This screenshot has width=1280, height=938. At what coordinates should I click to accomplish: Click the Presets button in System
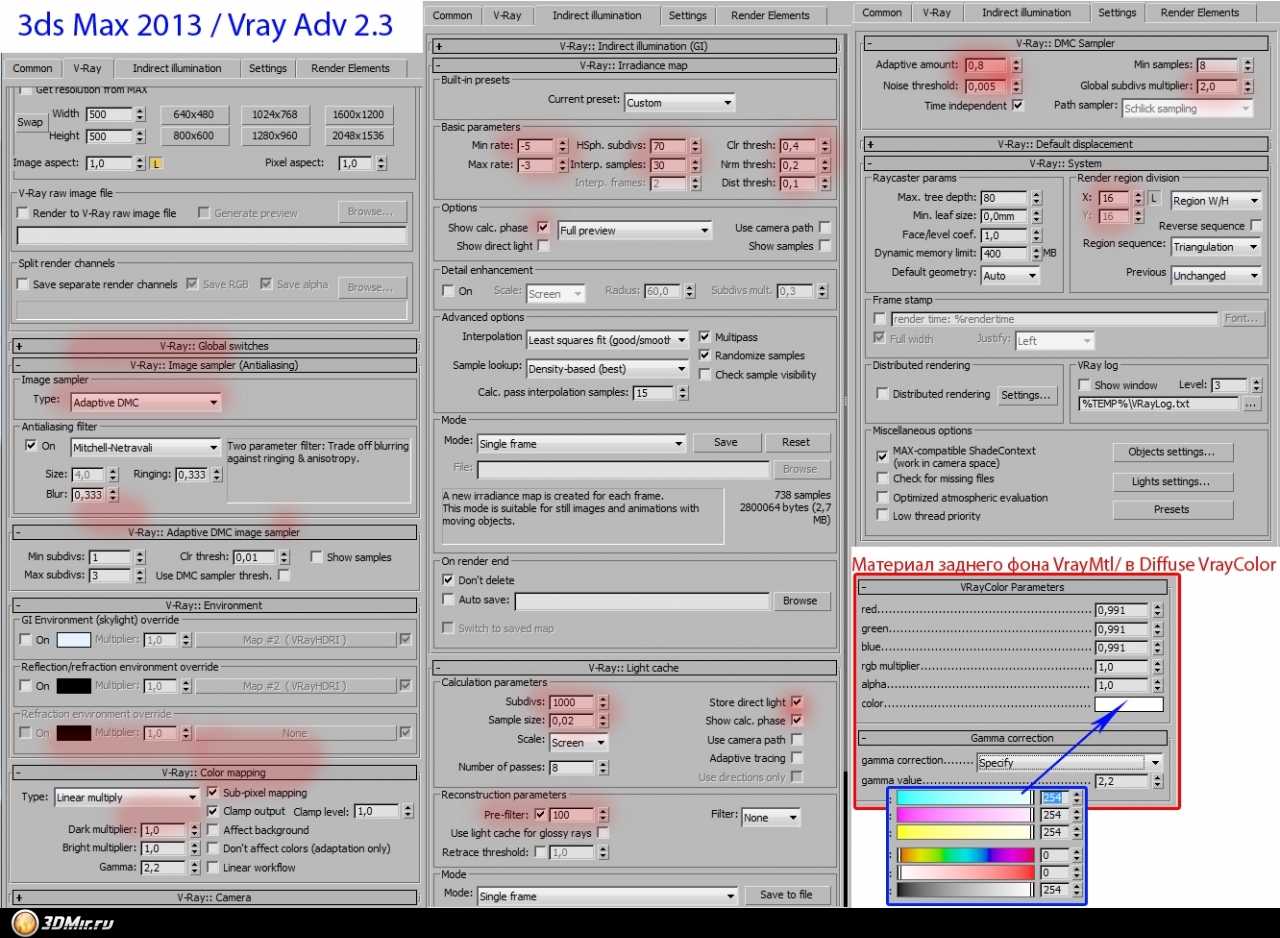point(1171,509)
